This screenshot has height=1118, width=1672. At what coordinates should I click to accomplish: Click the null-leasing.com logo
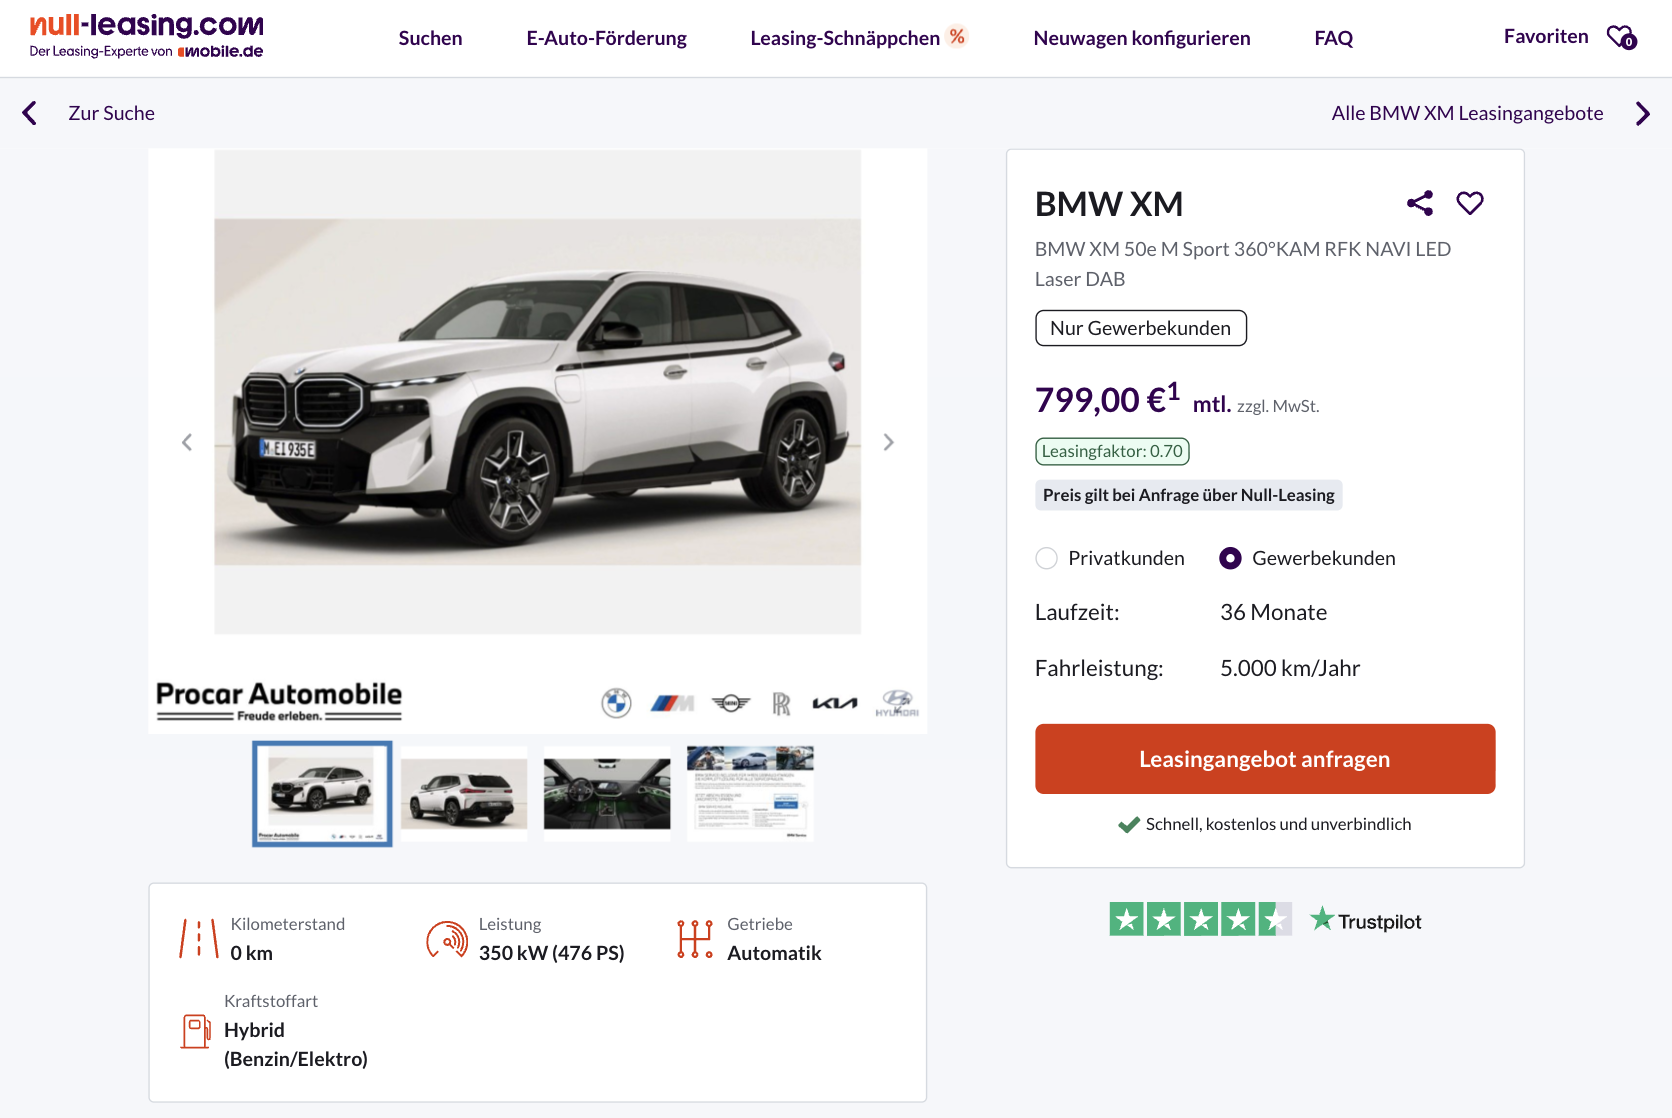click(146, 36)
